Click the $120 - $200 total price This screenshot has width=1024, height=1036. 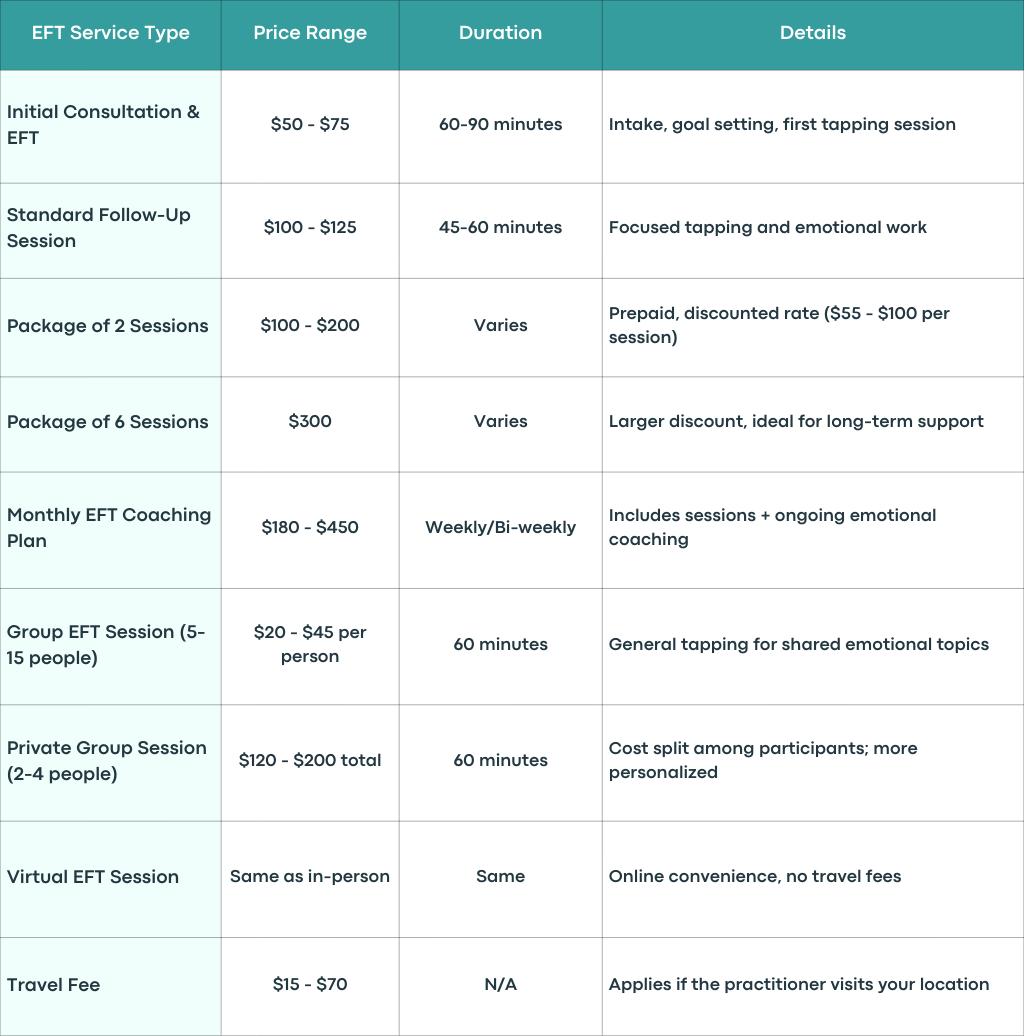pyautogui.click(x=310, y=760)
